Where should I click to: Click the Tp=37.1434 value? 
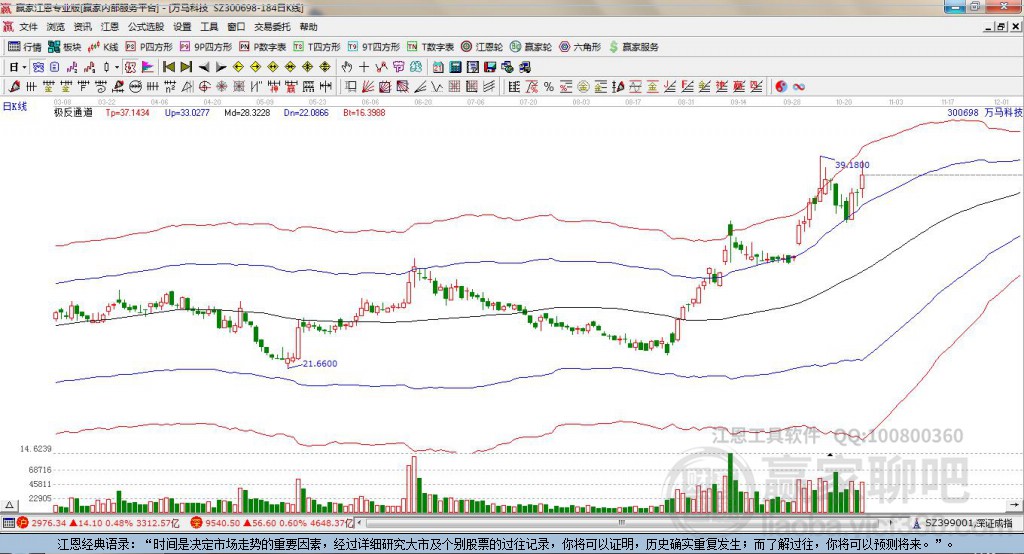127,112
